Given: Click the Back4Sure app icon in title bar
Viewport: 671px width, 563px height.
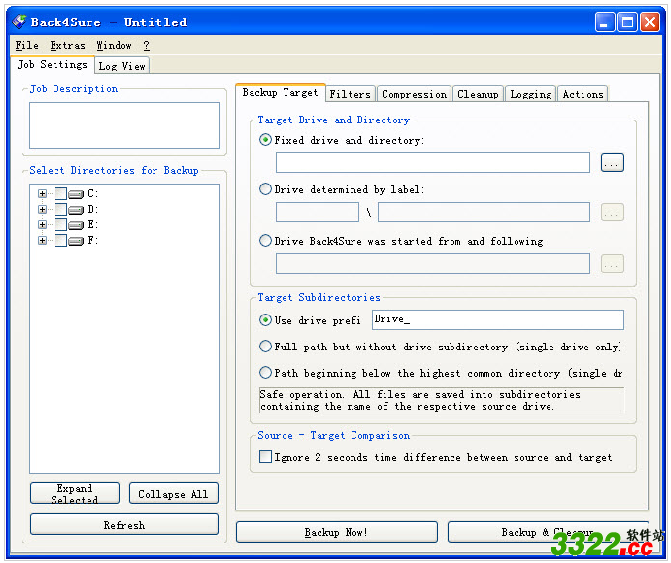Looking at the screenshot, I should 19,21.
